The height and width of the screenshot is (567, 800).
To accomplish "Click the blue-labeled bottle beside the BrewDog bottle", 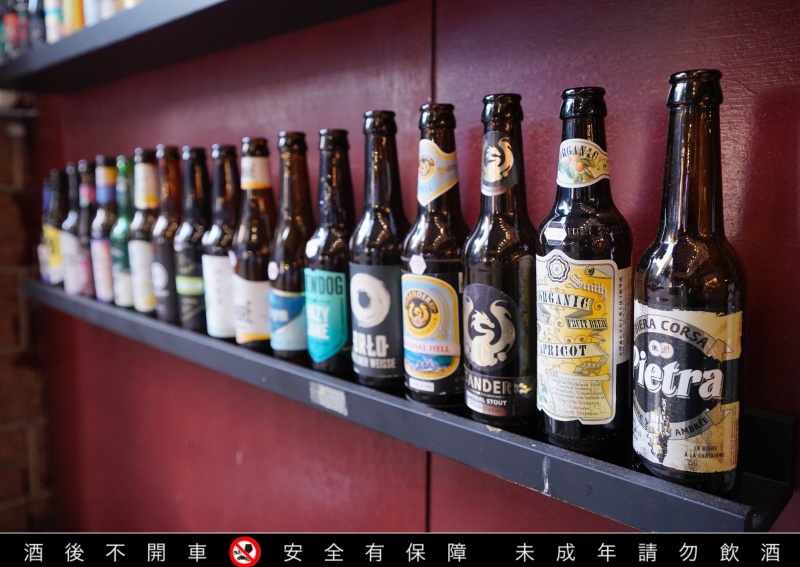I will [x=289, y=245].
